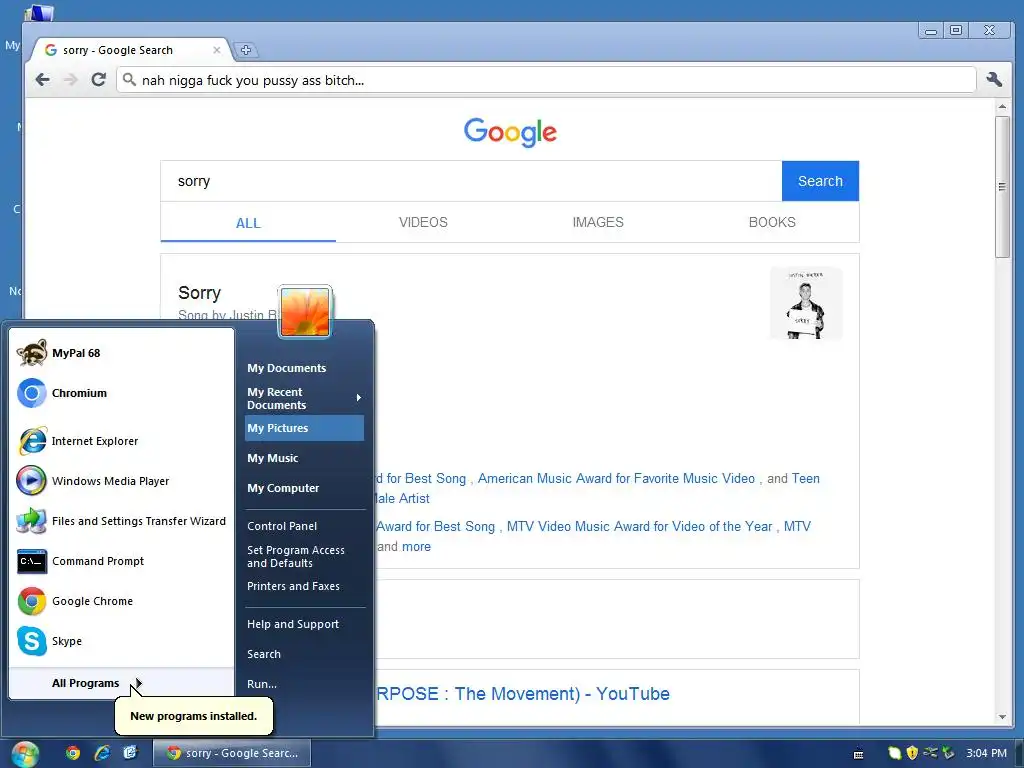
Task: Click the on-screen keyboard tray icon
Action: 859,754
